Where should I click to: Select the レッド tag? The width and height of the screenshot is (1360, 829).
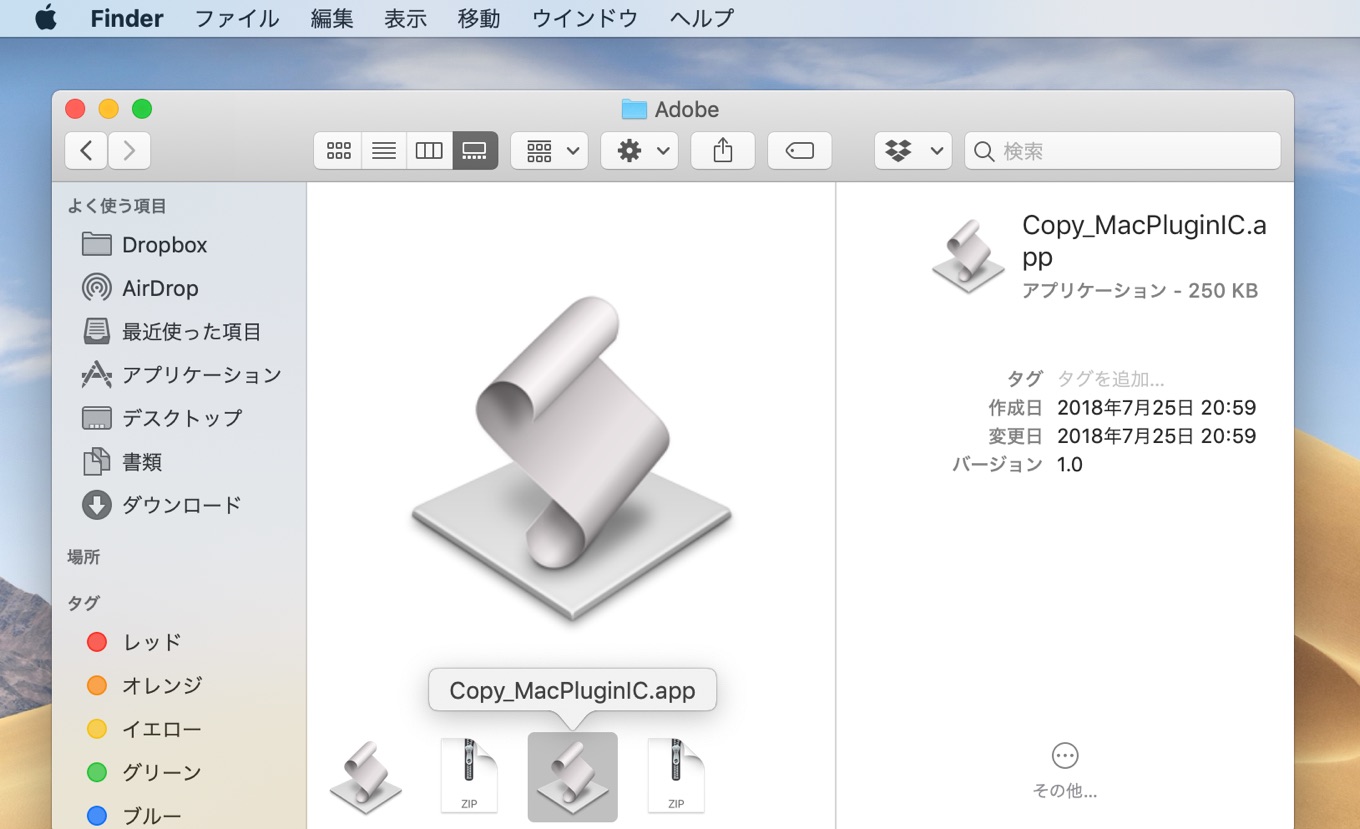tap(134, 642)
